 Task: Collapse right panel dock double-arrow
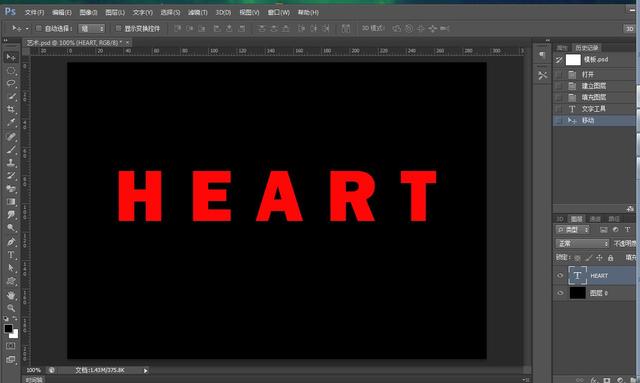pyautogui.click(x=547, y=40)
